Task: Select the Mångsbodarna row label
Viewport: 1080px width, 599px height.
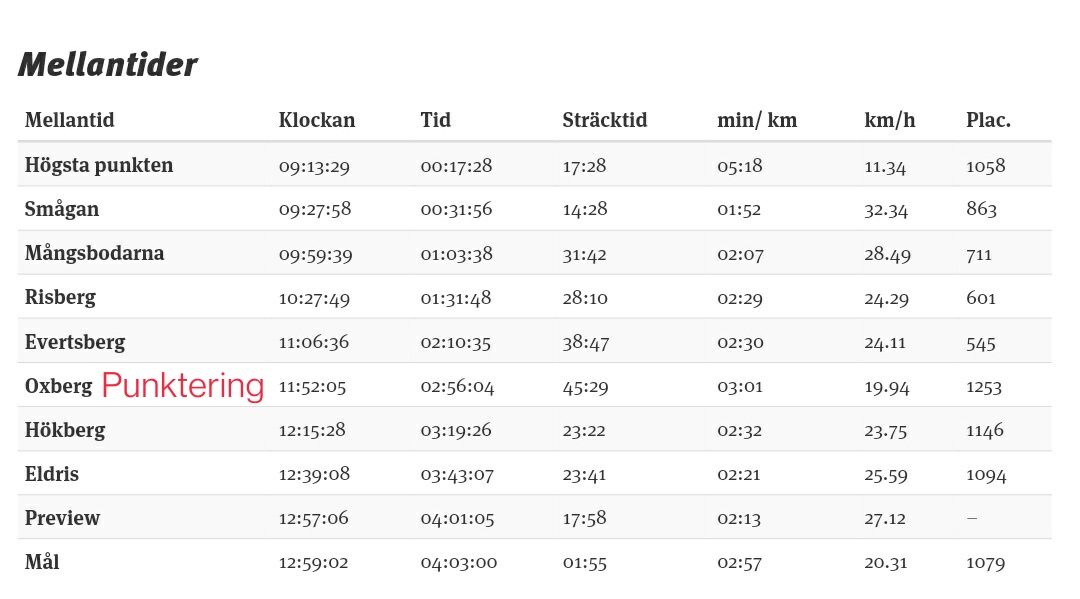Action: 94,253
